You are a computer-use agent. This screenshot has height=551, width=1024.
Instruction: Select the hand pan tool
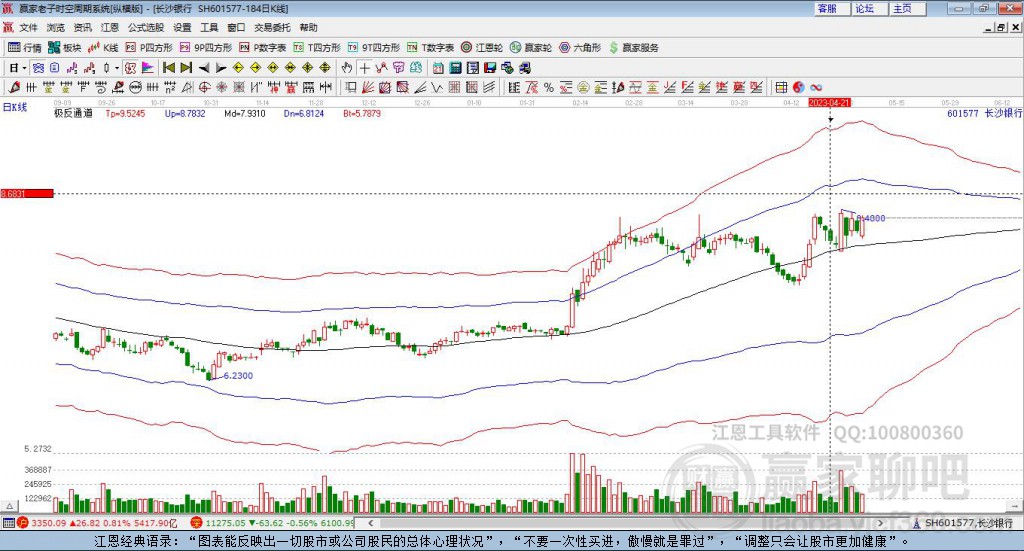[x=346, y=68]
